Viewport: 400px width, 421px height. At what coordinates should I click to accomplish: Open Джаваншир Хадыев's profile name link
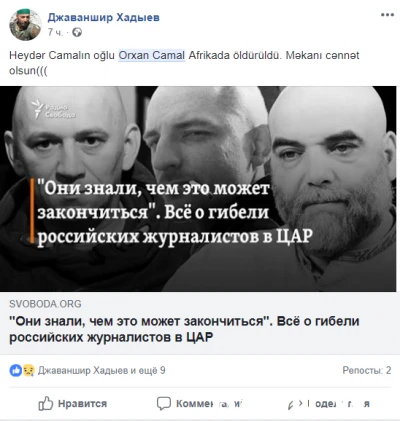(103, 17)
